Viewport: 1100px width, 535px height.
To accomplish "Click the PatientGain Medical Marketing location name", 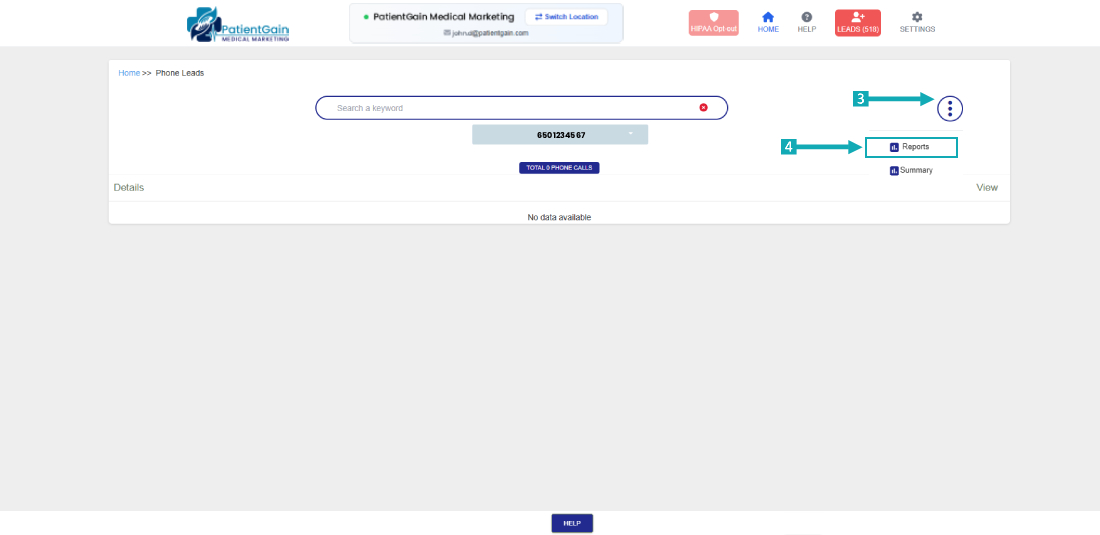I will click(444, 17).
